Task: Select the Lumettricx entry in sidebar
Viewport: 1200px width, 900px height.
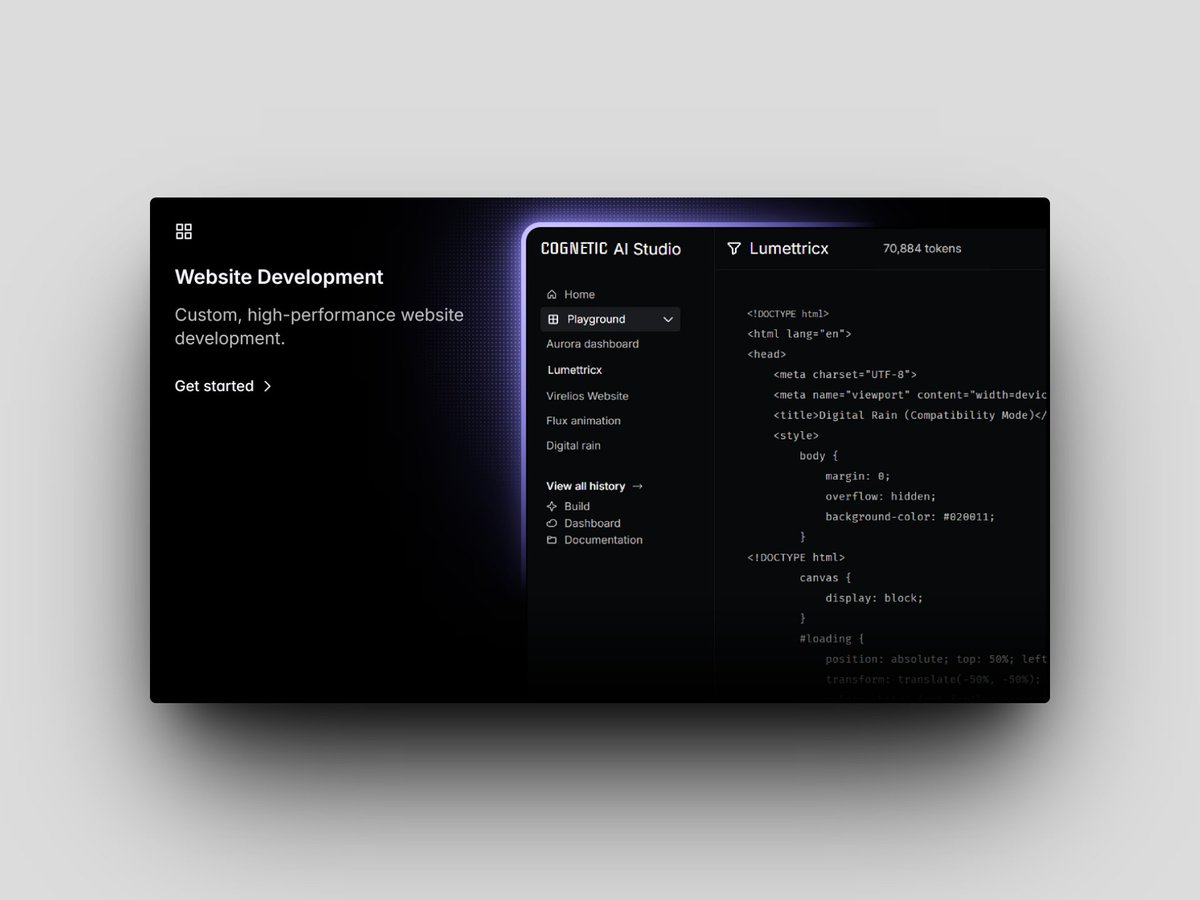Action: tap(575, 370)
